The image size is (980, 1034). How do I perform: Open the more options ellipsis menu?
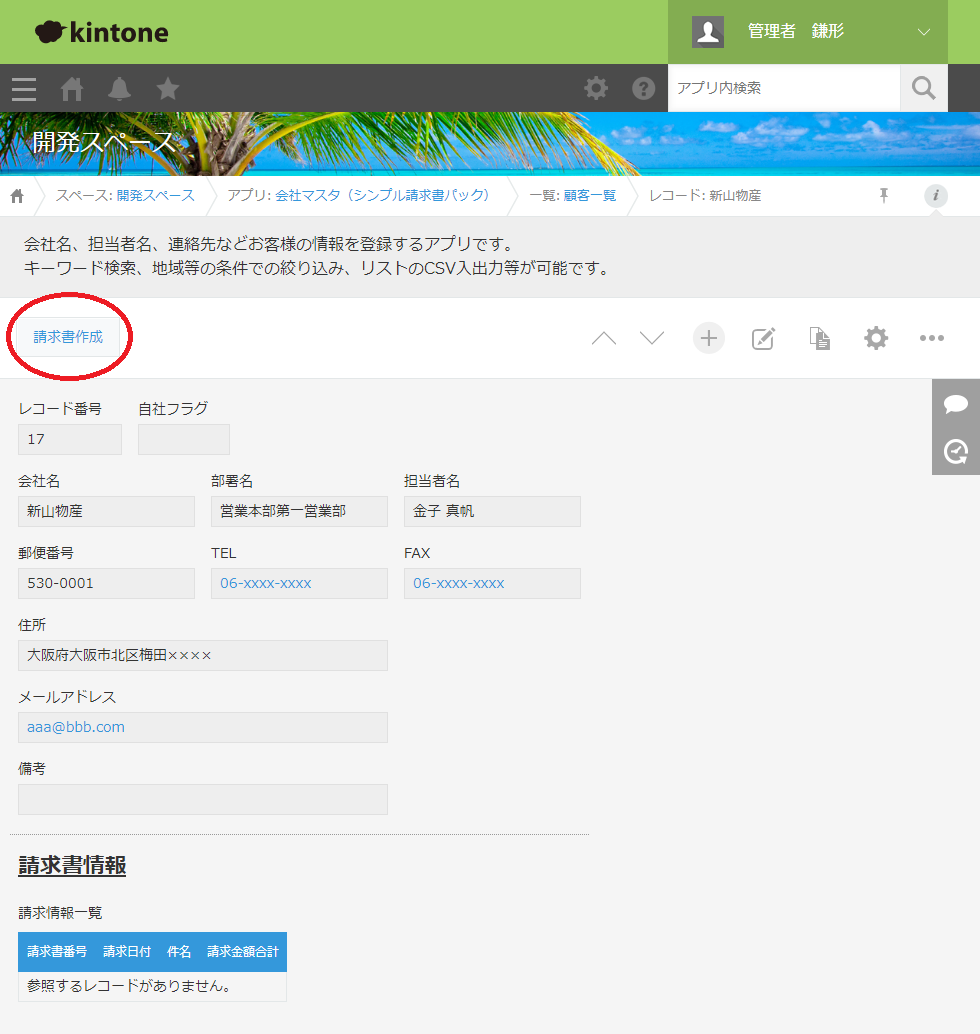[x=932, y=338]
